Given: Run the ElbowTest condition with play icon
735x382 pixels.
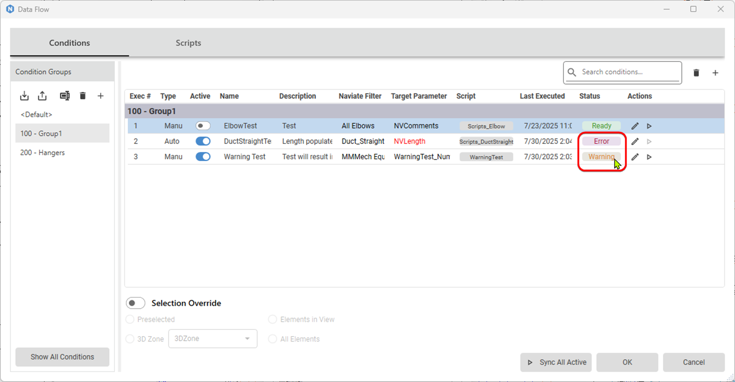Looking at the screenshot, I should tap(649, 126).
